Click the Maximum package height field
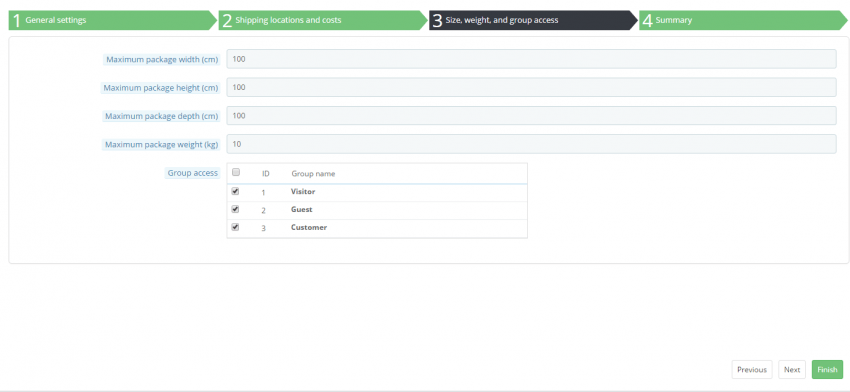The height and width of the screenshot is (392, 850). [531, 87]
